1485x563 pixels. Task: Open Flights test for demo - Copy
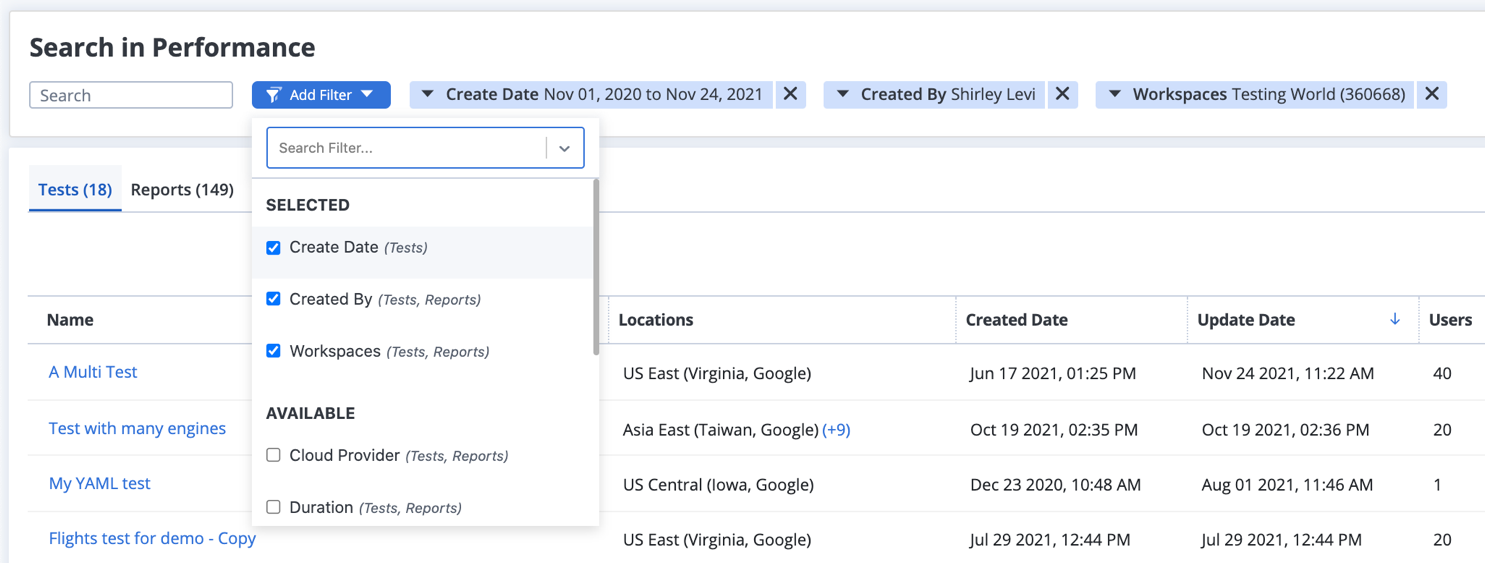click(x=152, y=538)
